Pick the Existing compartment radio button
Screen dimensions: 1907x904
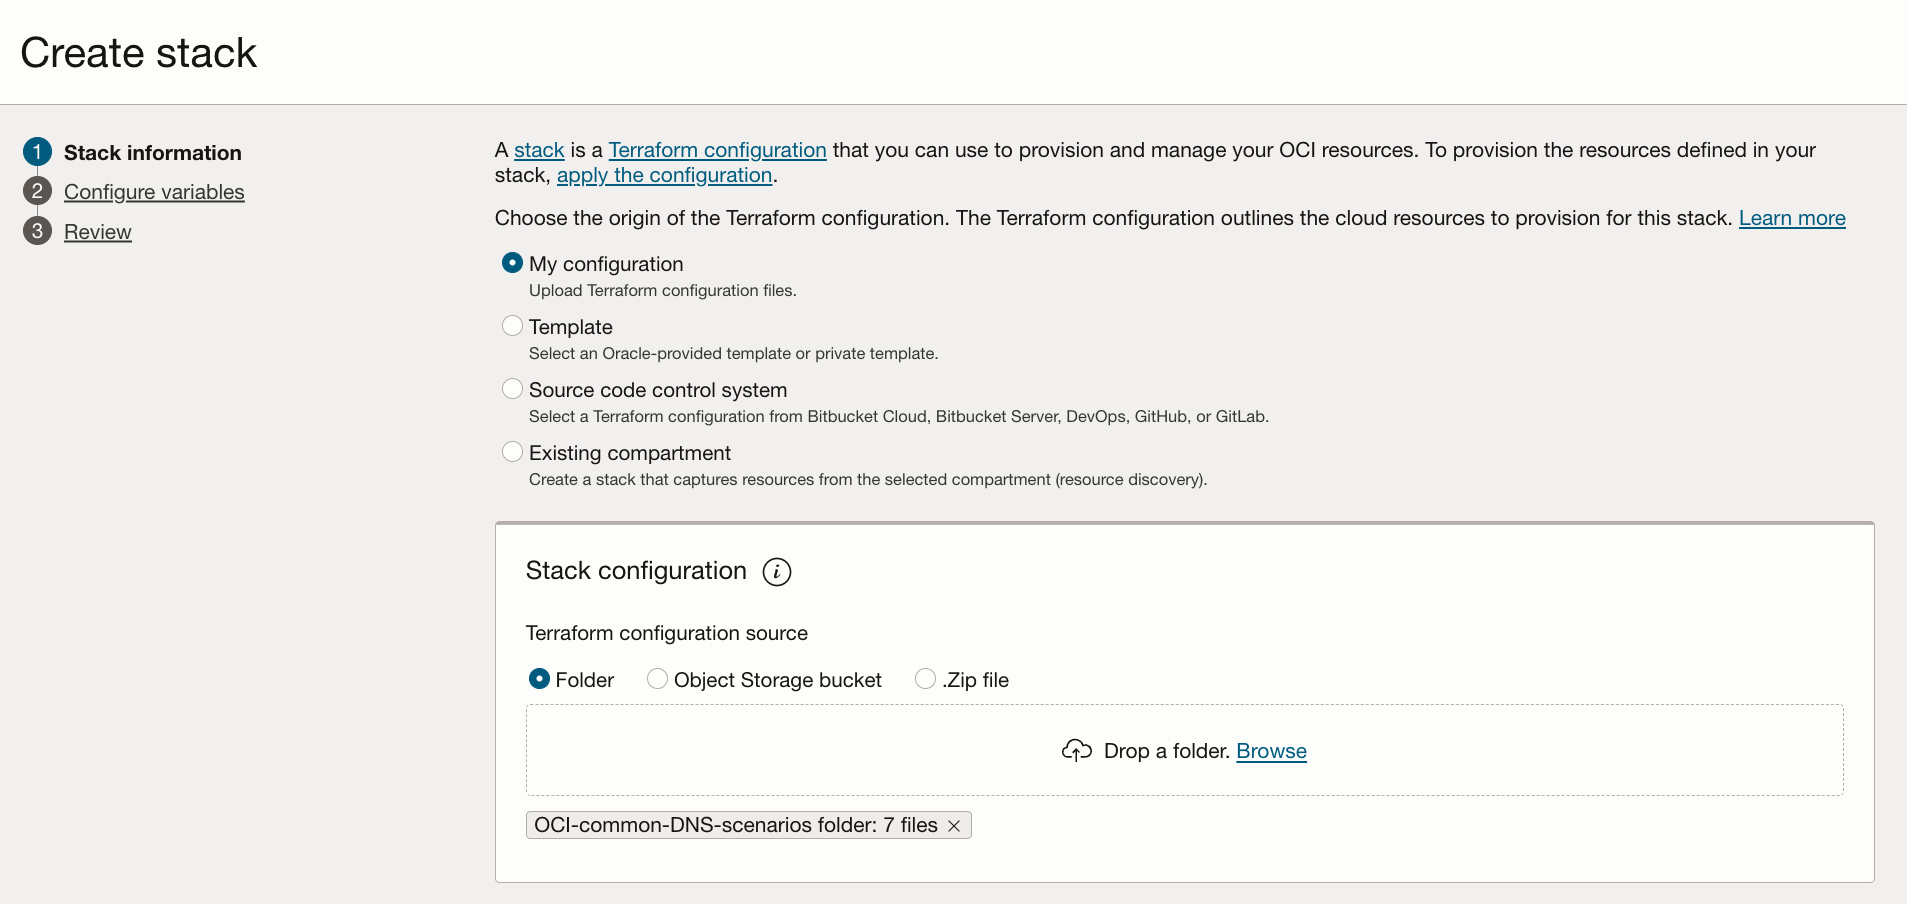tap(512, 452)
